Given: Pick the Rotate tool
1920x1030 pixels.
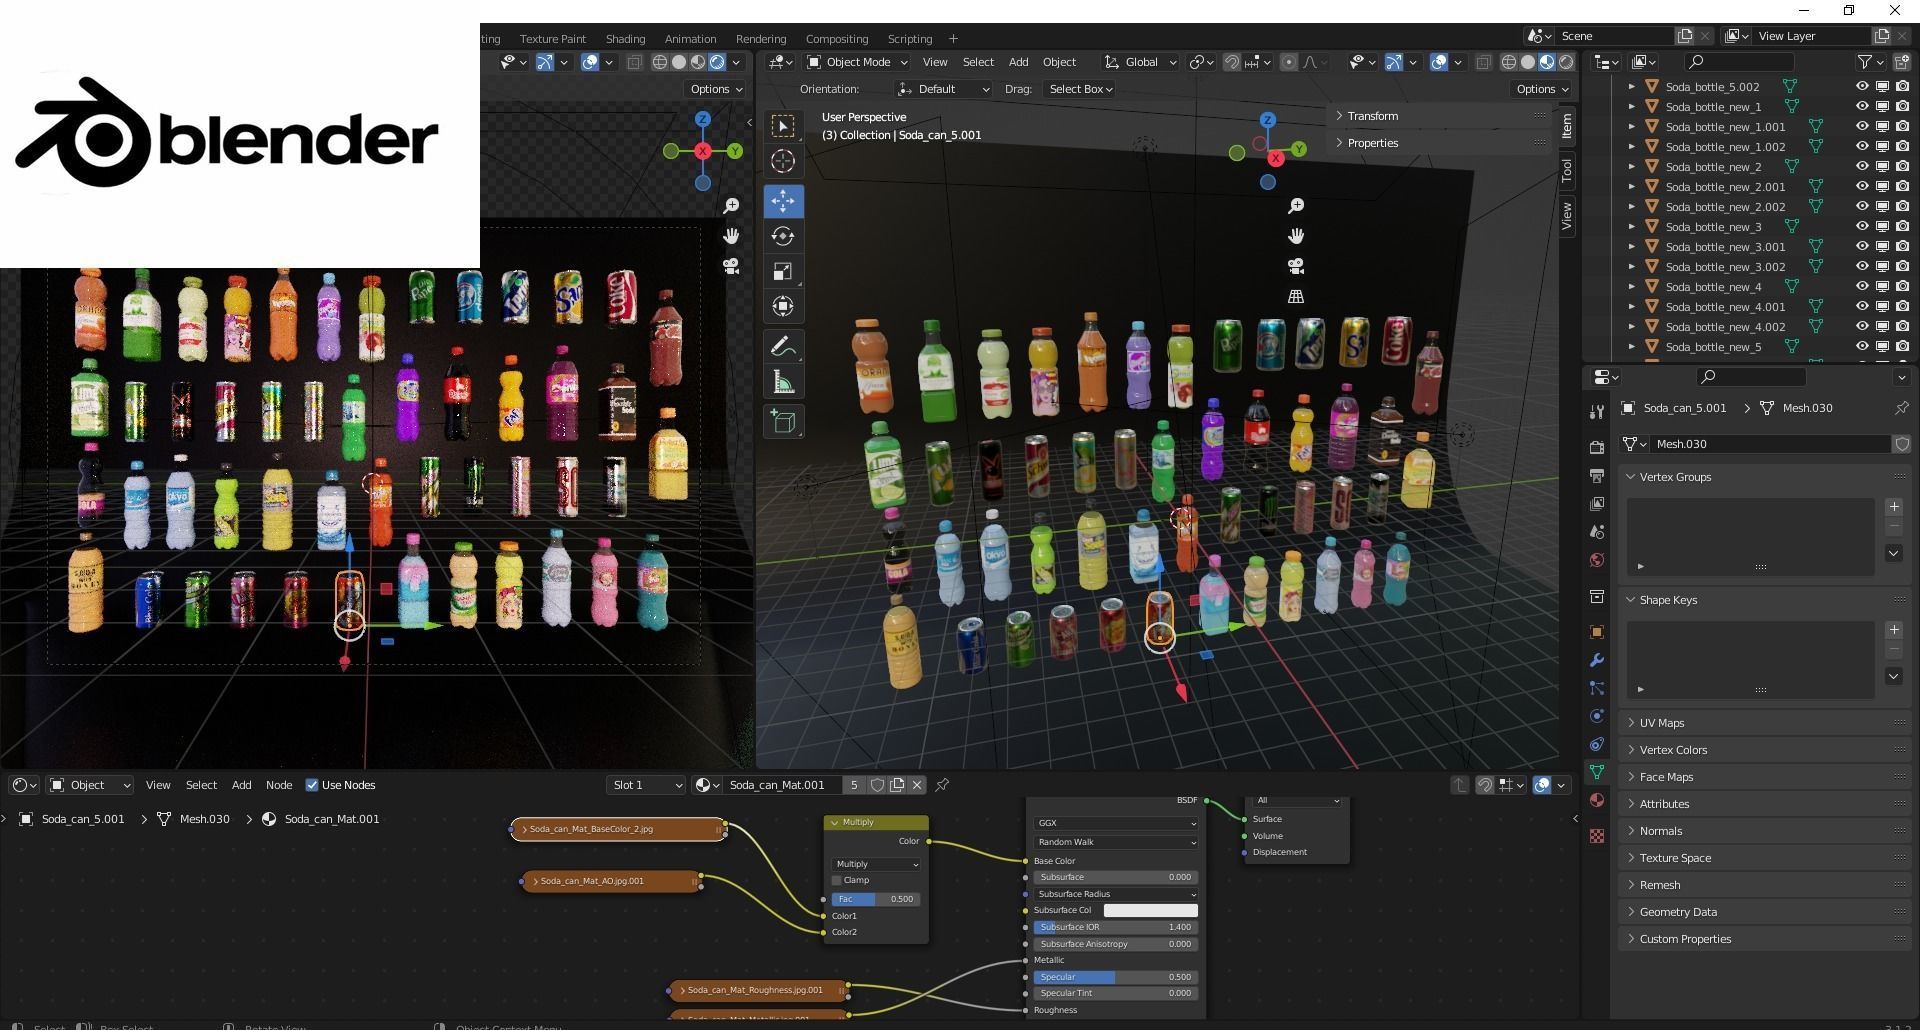Looking at the screenshot, I should (x=783, y=236).
